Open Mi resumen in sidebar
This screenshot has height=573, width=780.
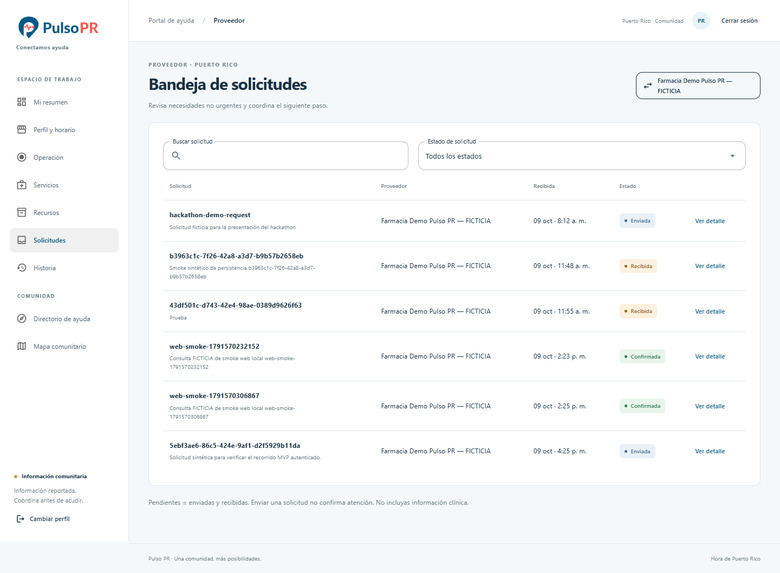pos(64,102)
